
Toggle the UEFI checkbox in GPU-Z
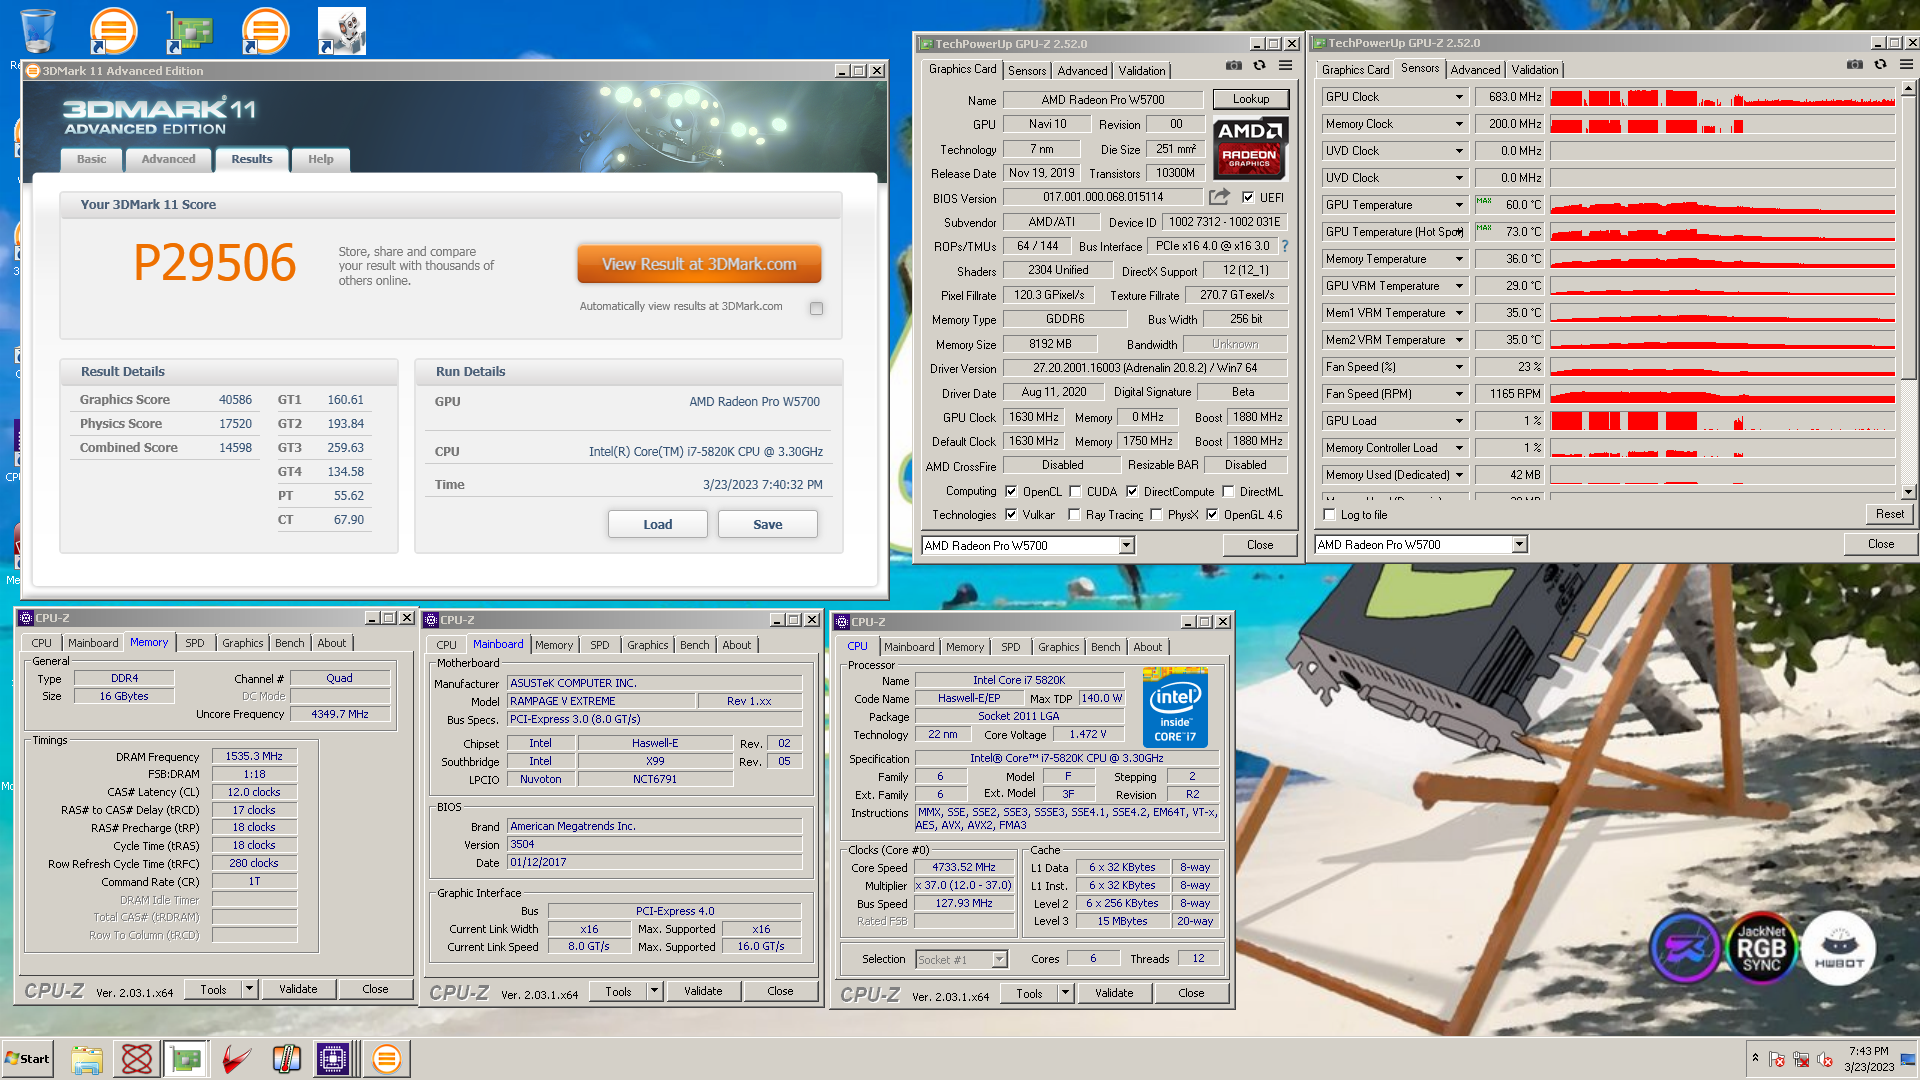click(1248, 198)
